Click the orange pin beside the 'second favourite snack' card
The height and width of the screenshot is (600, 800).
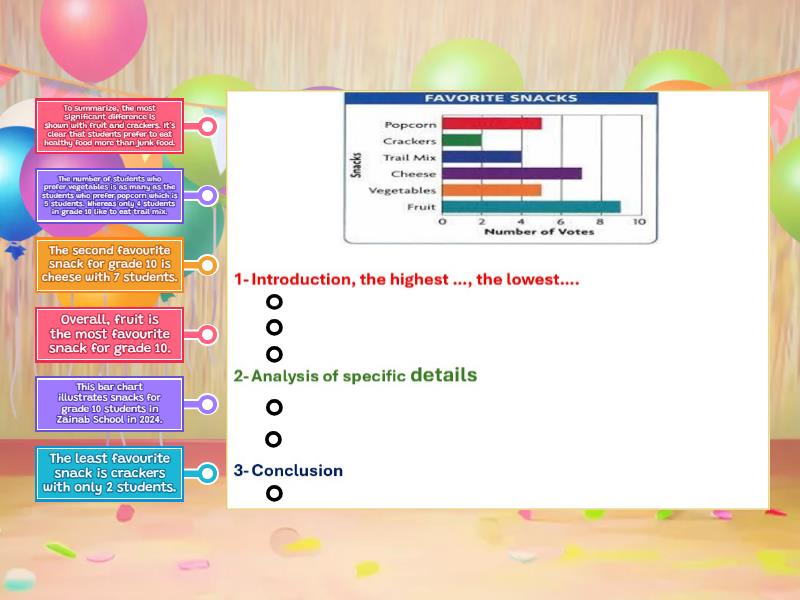[207, 265]
